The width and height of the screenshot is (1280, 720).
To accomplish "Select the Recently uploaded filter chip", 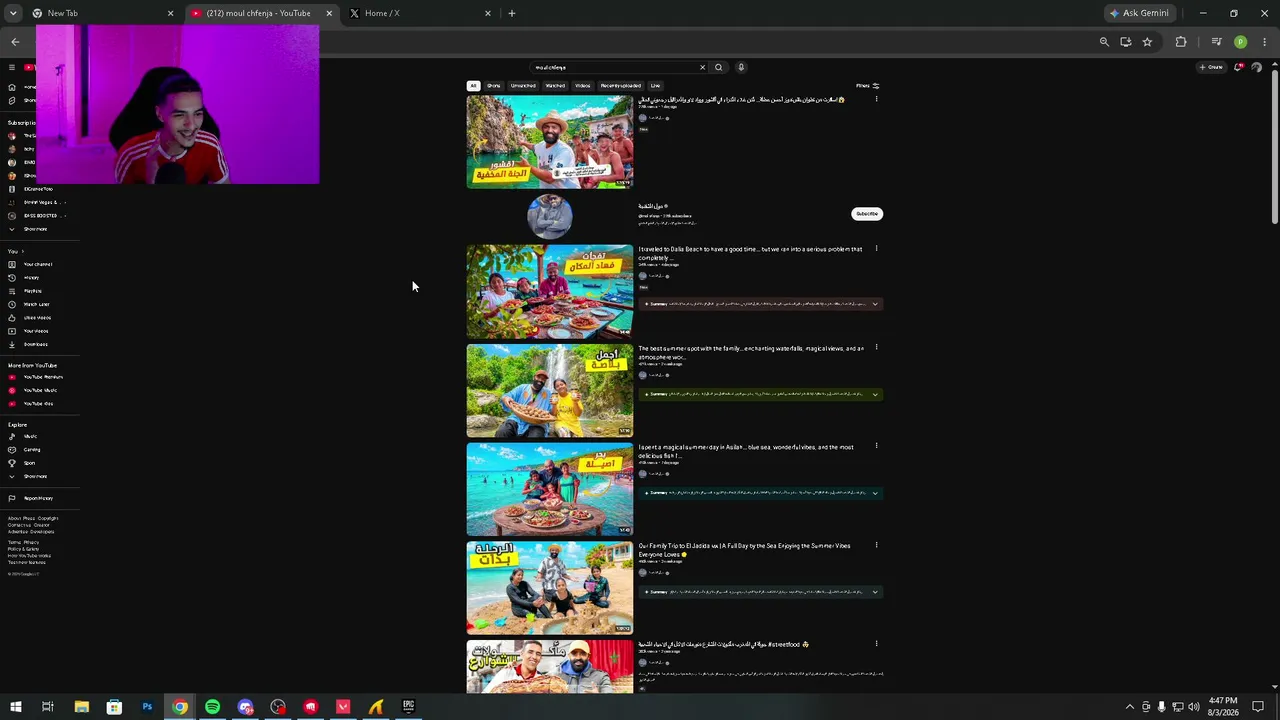I will tap(620, 86).
